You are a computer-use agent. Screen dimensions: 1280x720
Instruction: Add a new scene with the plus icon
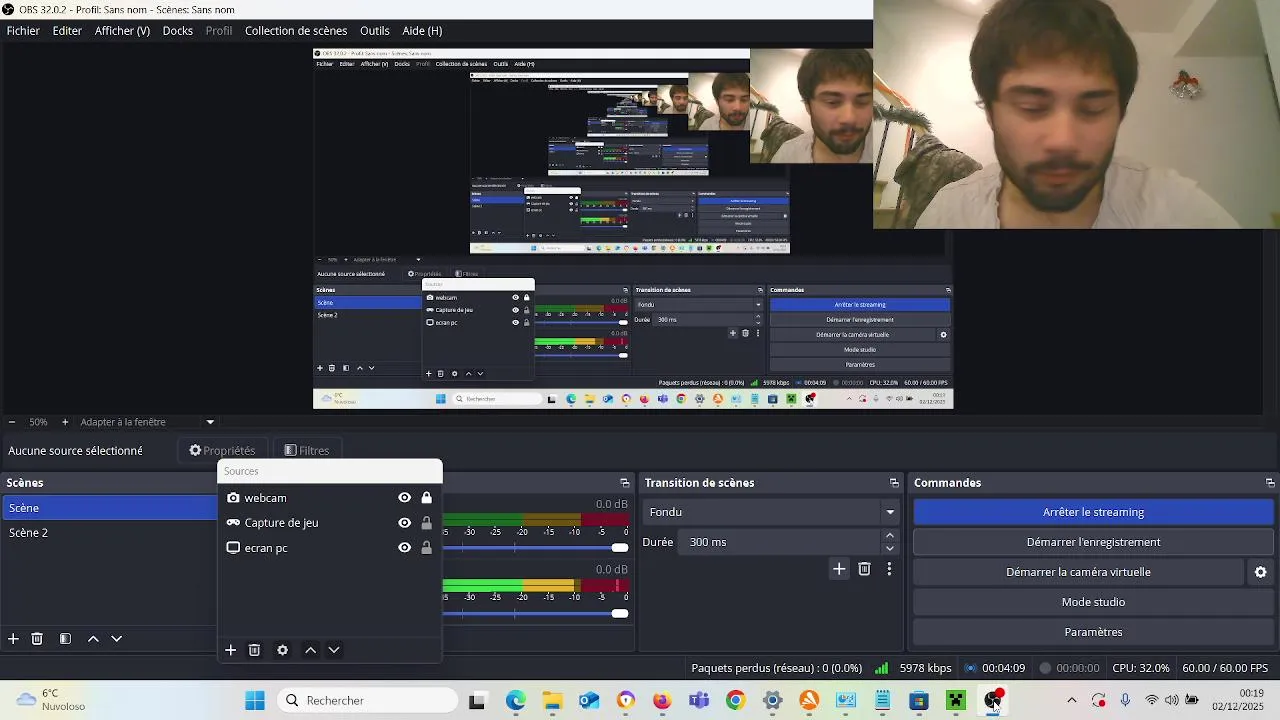pyautogui.click(x=13, y=639)
